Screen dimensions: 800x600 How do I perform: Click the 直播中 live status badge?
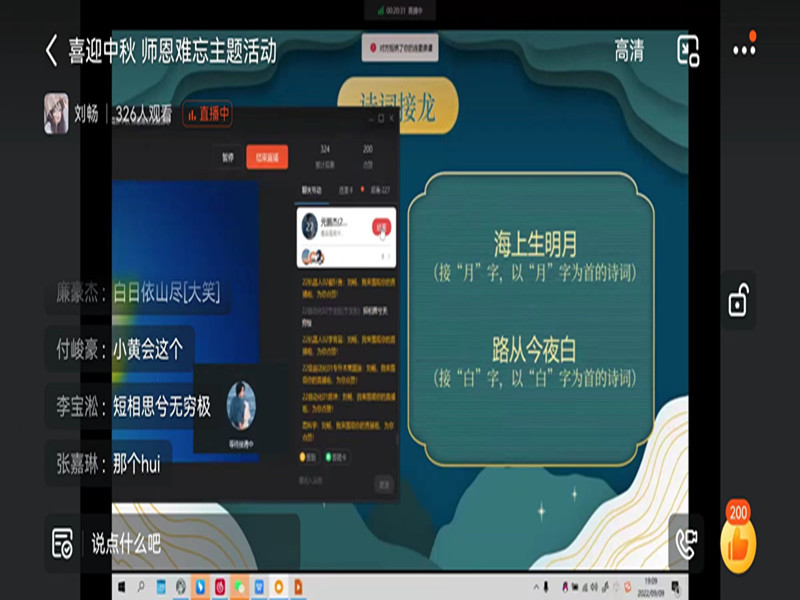(207, 114)
